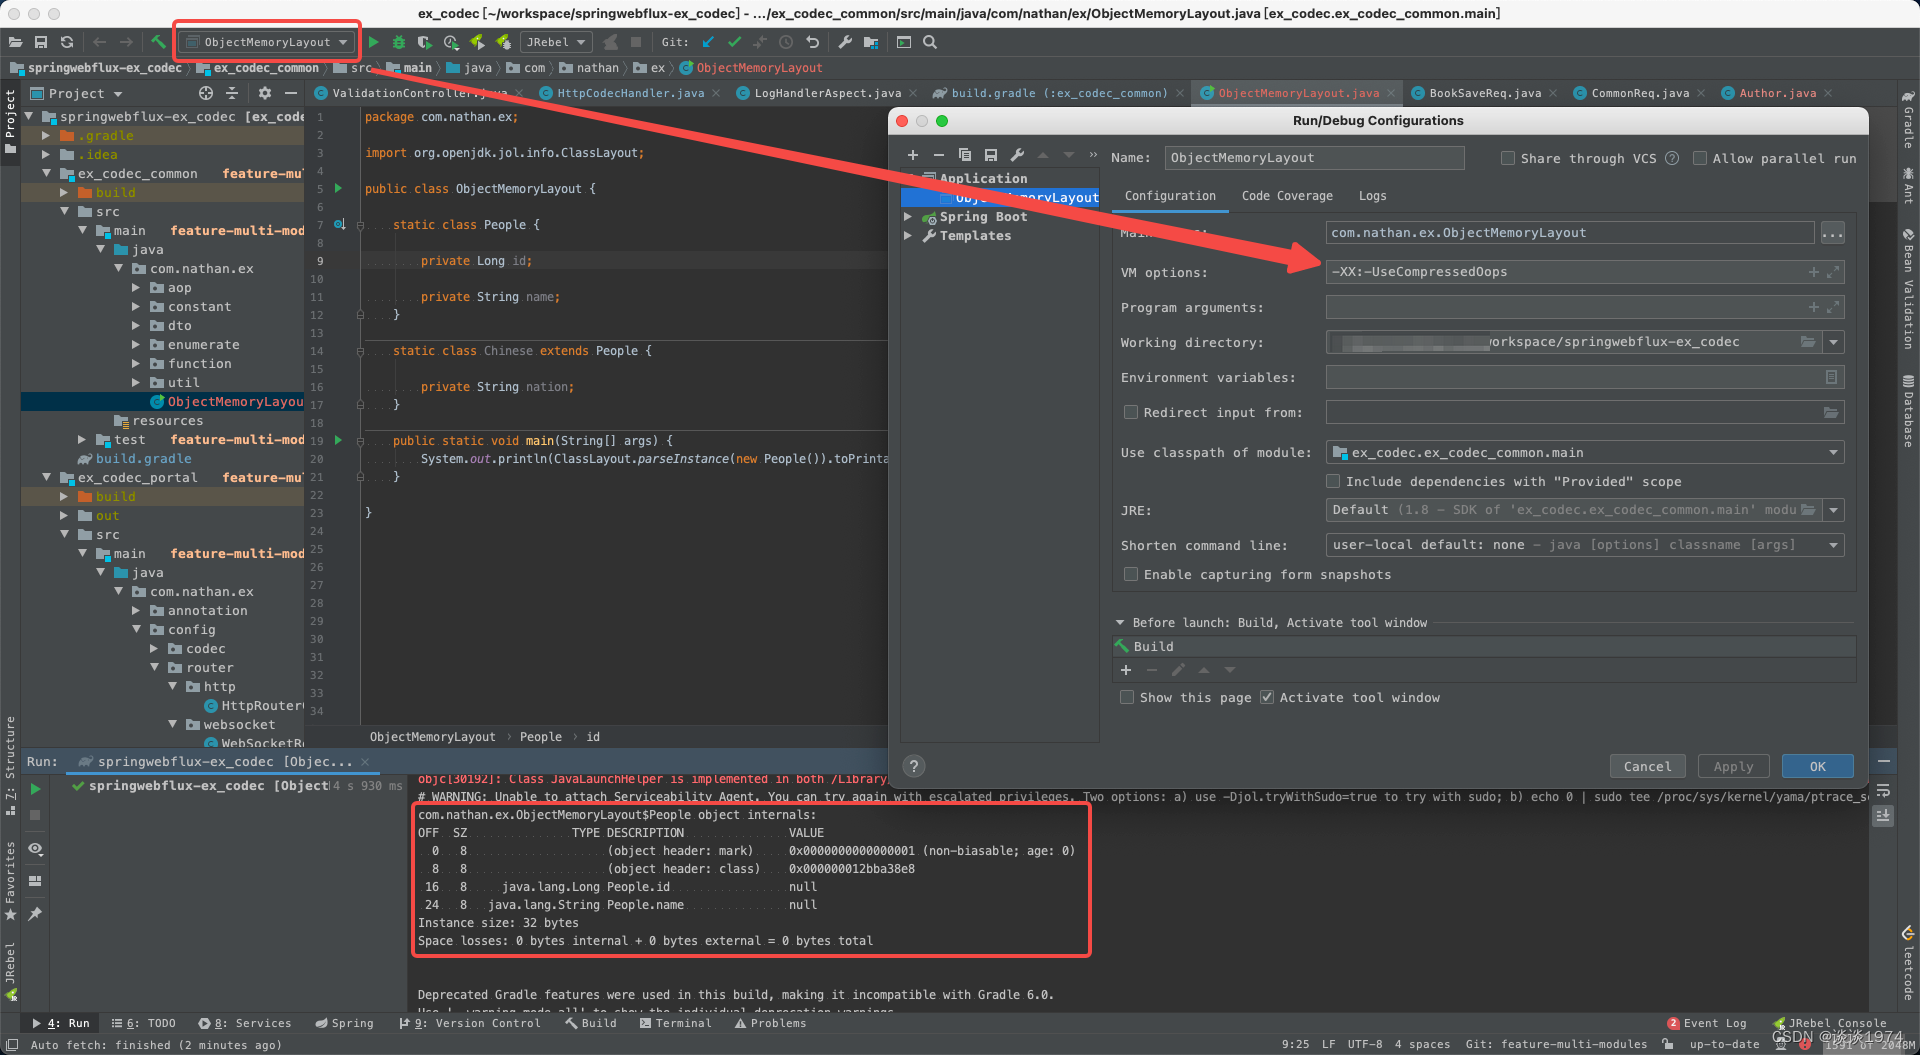Enable capturing form snapshots checkbox
The image size is (1920, 1055).
click(x=1131, y=574)
